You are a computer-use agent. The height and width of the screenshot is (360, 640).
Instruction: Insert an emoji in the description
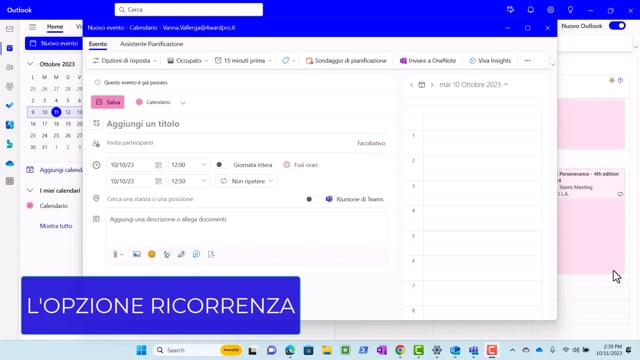[152, 254]
